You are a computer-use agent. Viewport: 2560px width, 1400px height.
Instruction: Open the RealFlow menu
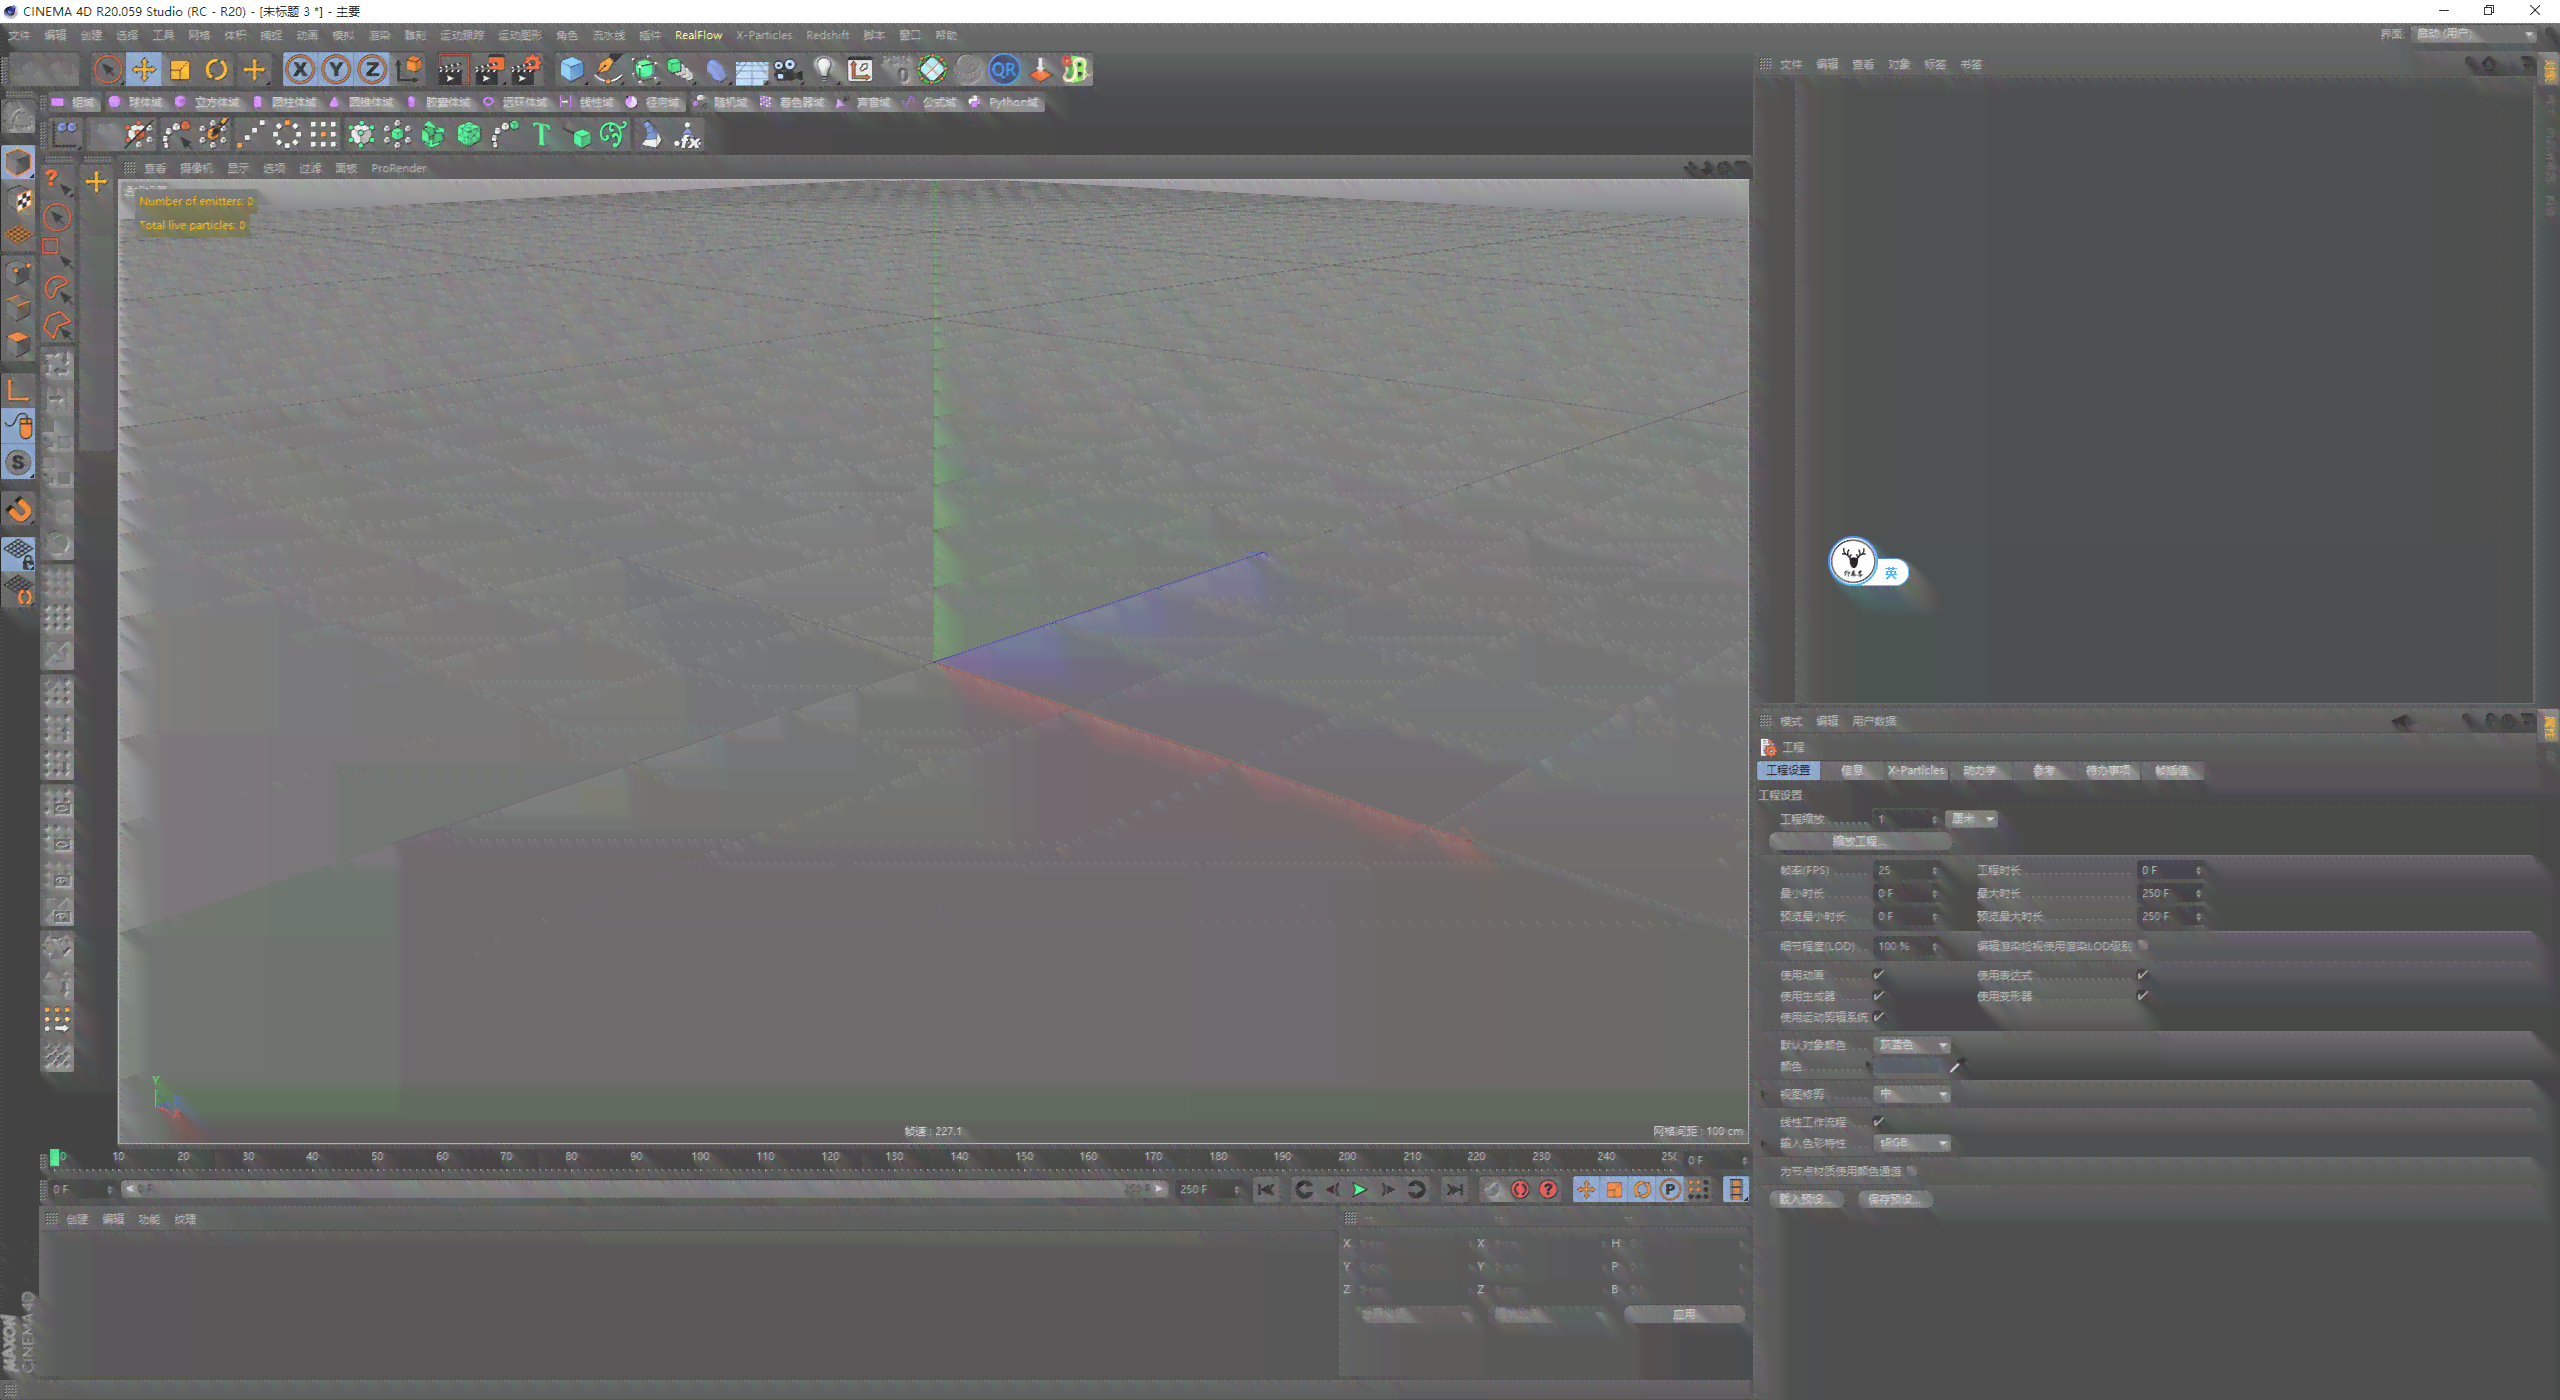[x=698, y=35]
